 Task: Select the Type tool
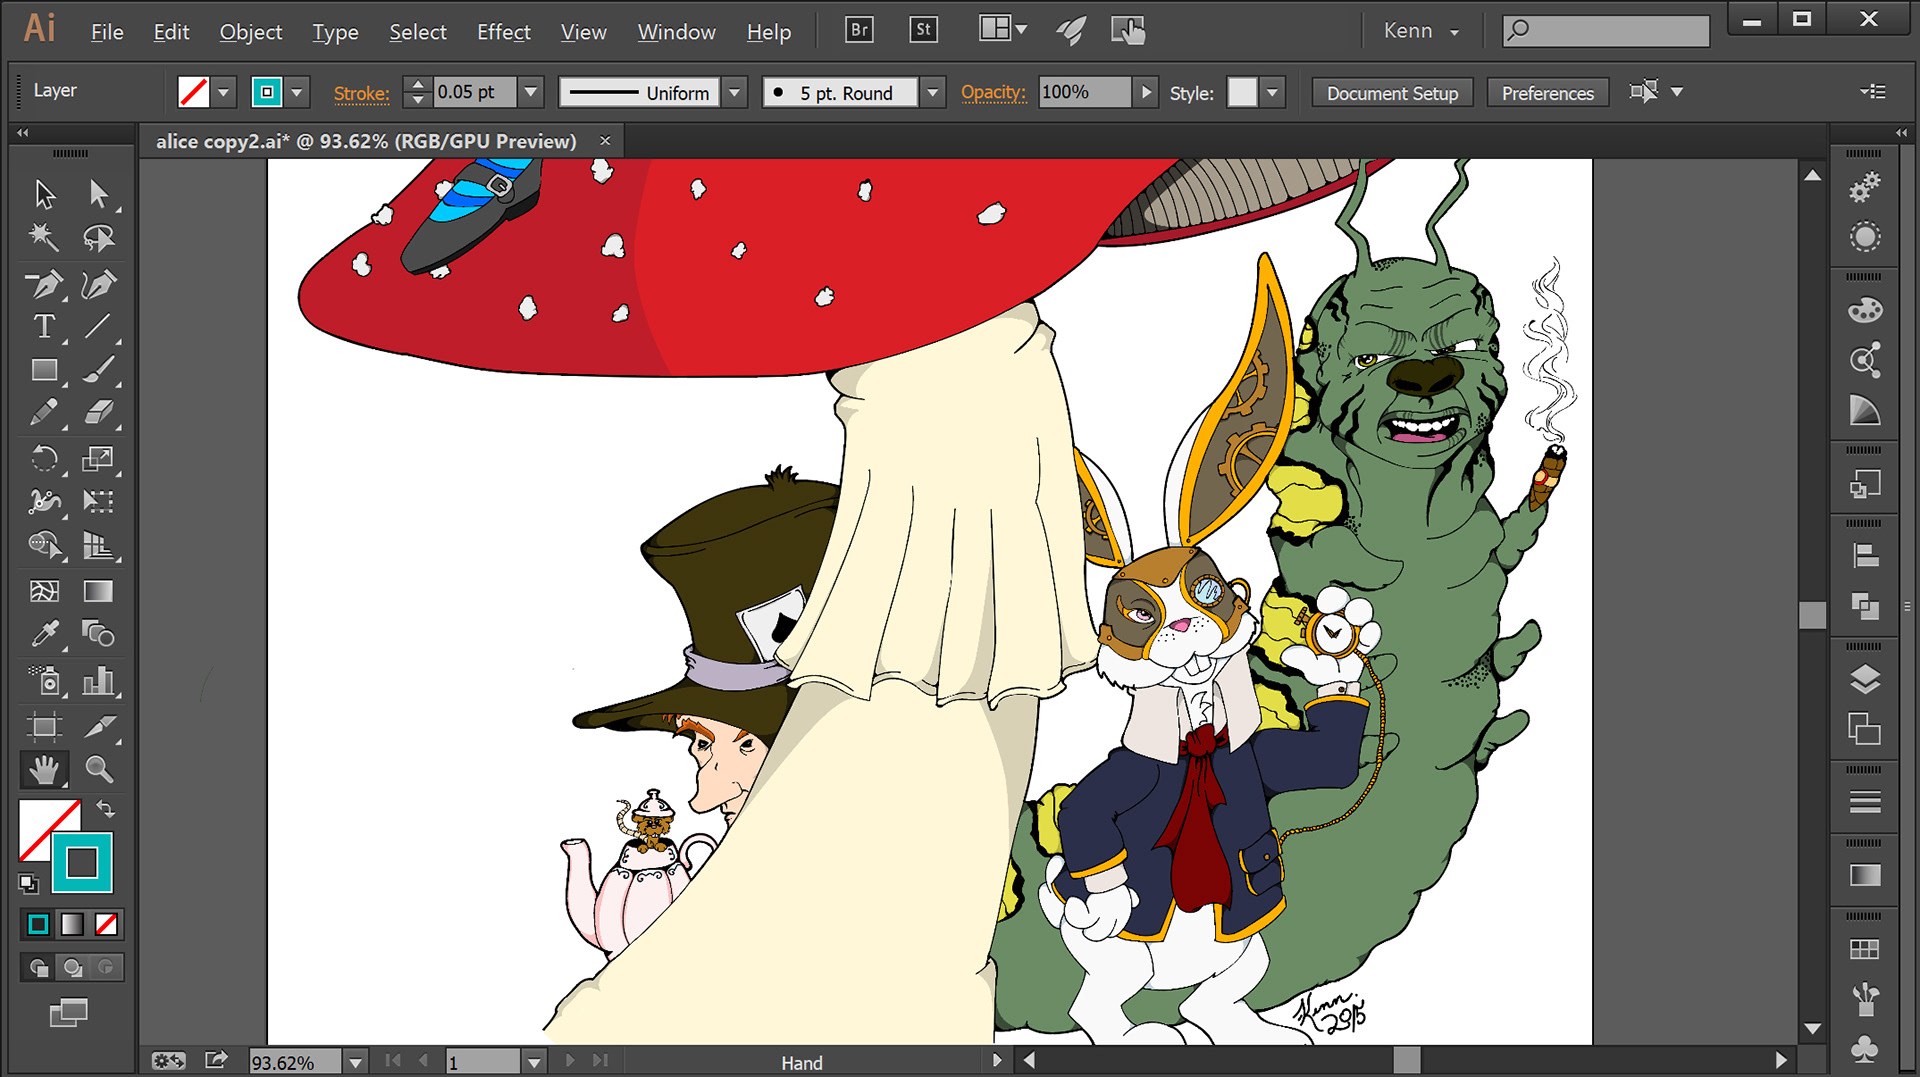(x=44, y=327)
